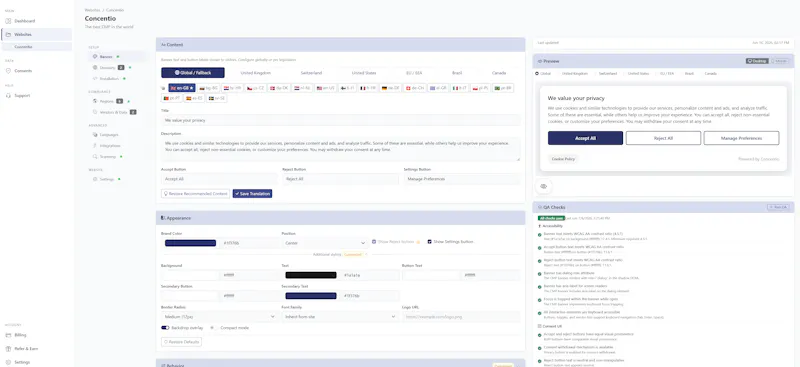
Task: Open the Websites folder icon in sidebar
Action: [8, 34]
